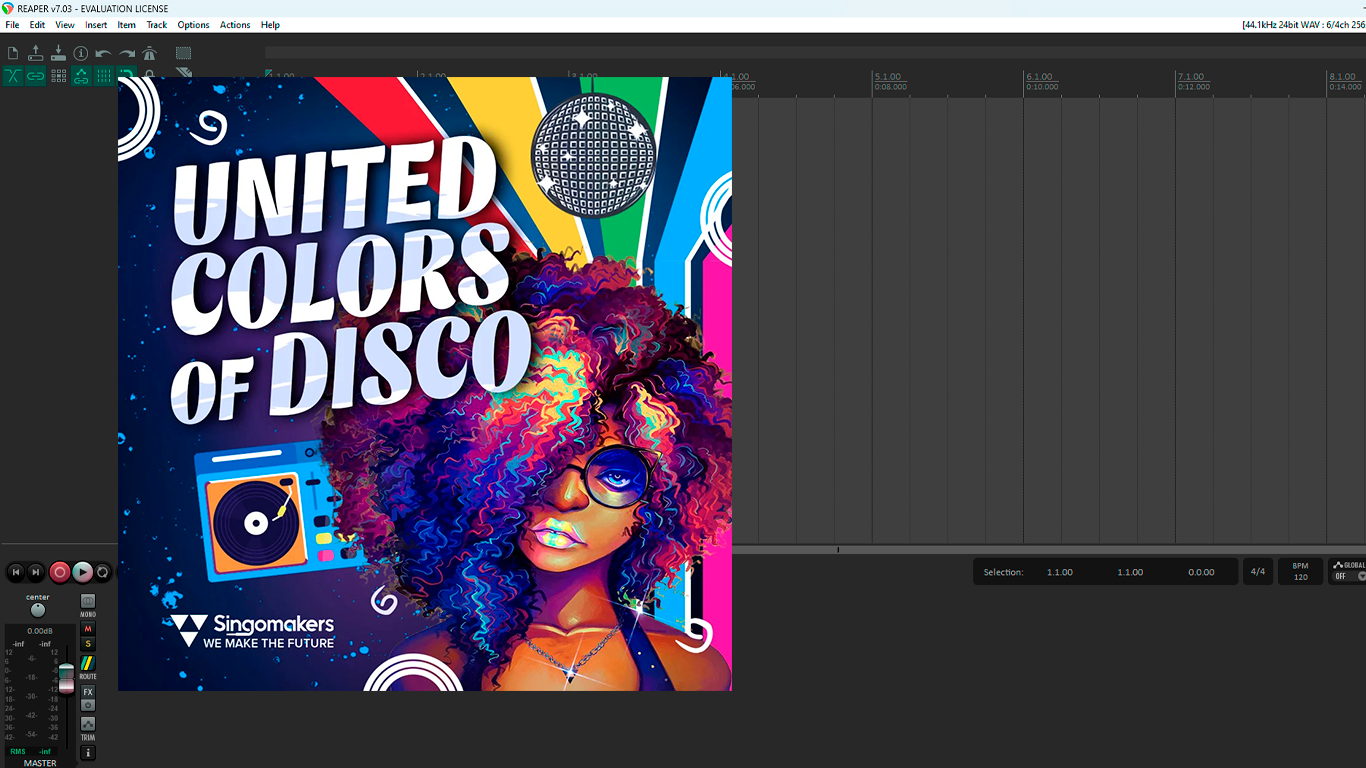The height and width of the screenshot is (768, 1366).
Task: Click the master track info 'i' button
Action: click(88, 753)
